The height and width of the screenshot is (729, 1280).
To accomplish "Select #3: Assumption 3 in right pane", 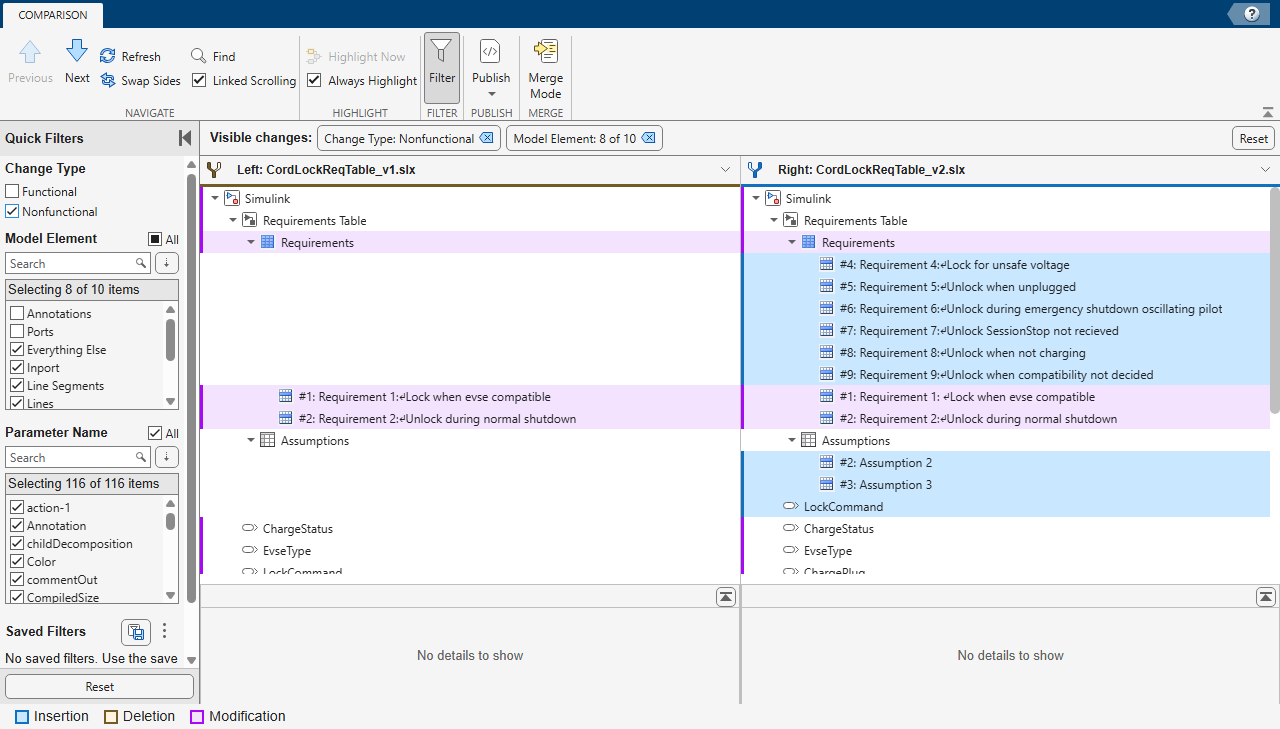I will coord(1005,485).
